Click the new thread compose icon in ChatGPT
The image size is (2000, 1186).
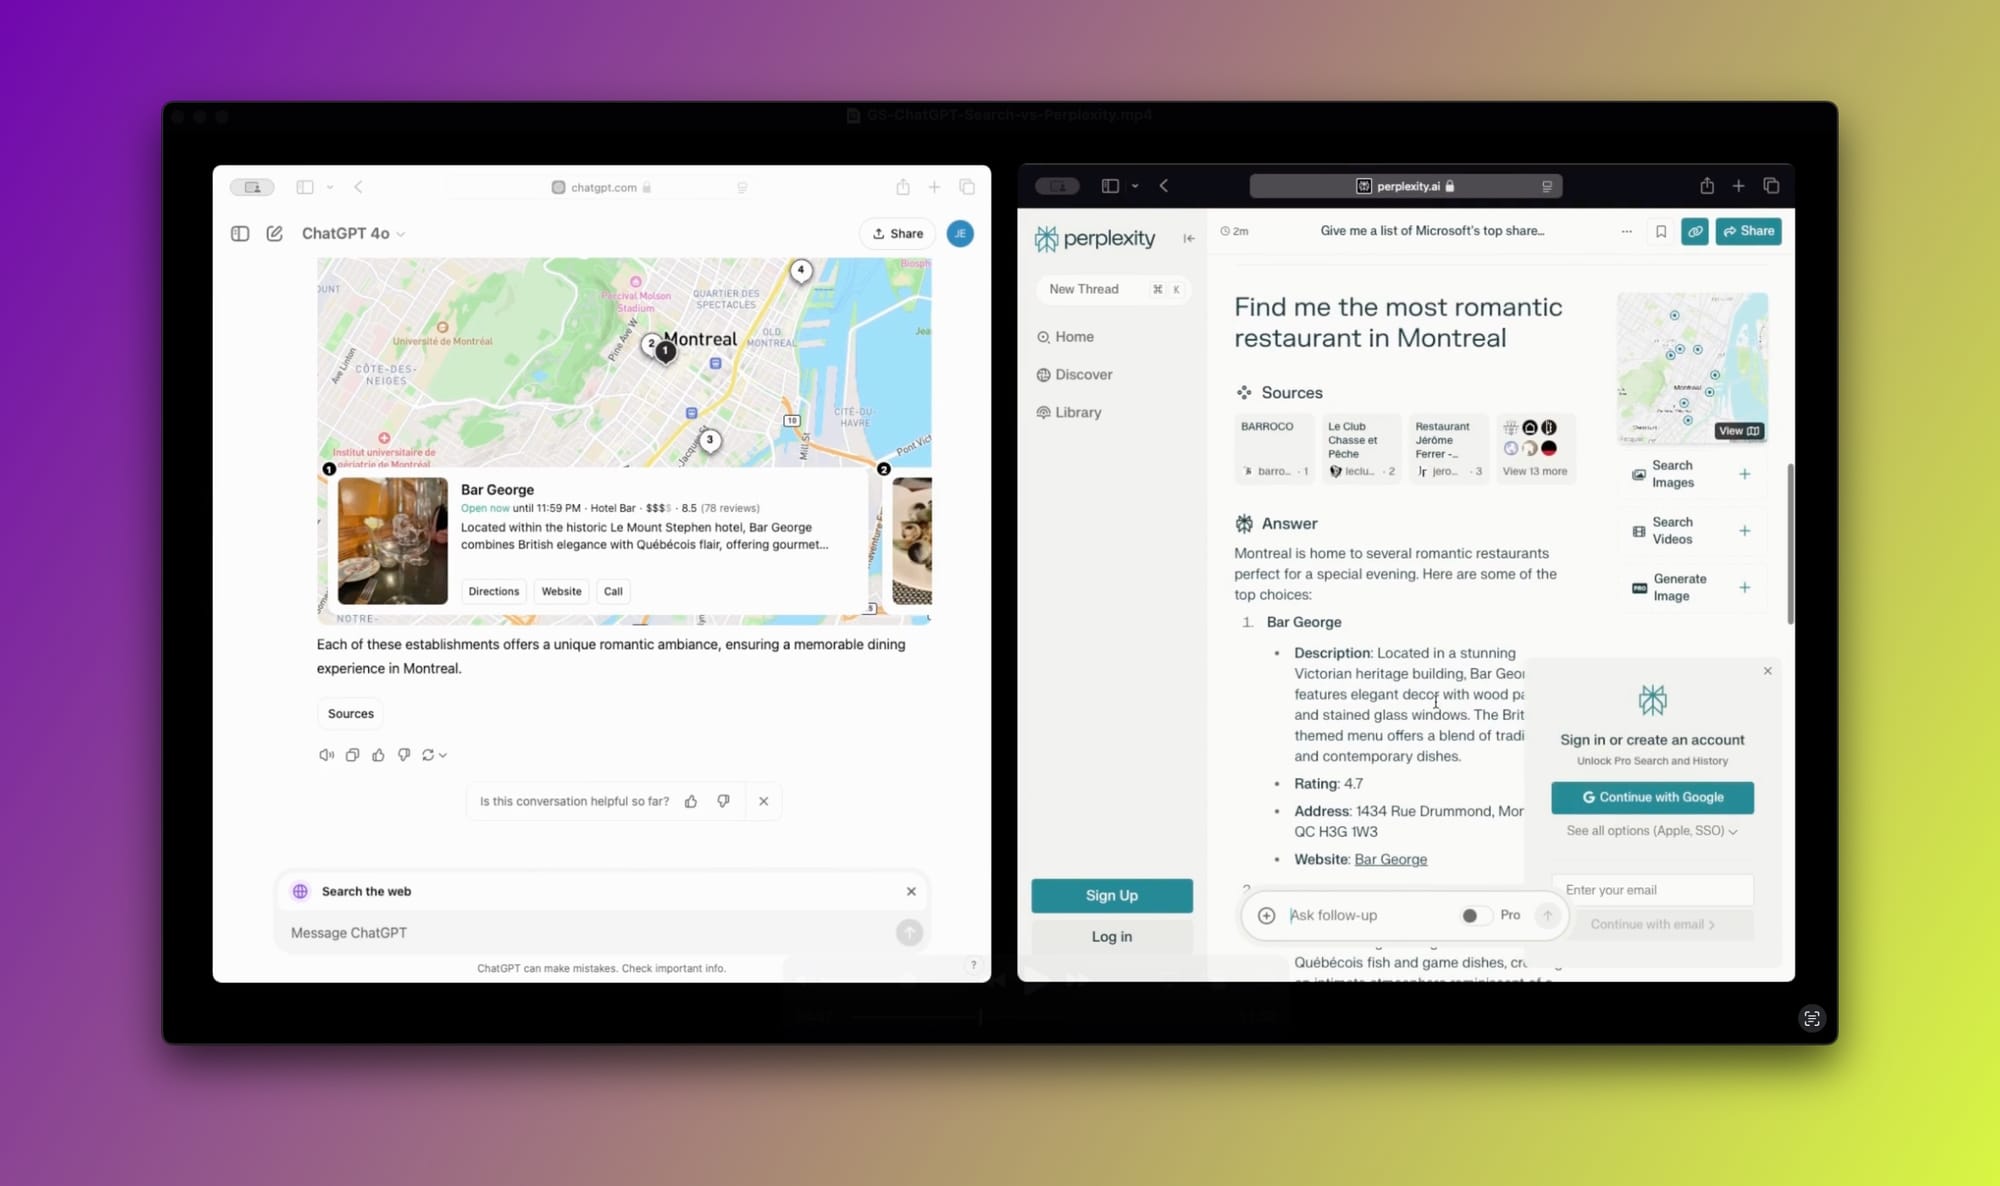pyautogui.click(x=277, y=233)
